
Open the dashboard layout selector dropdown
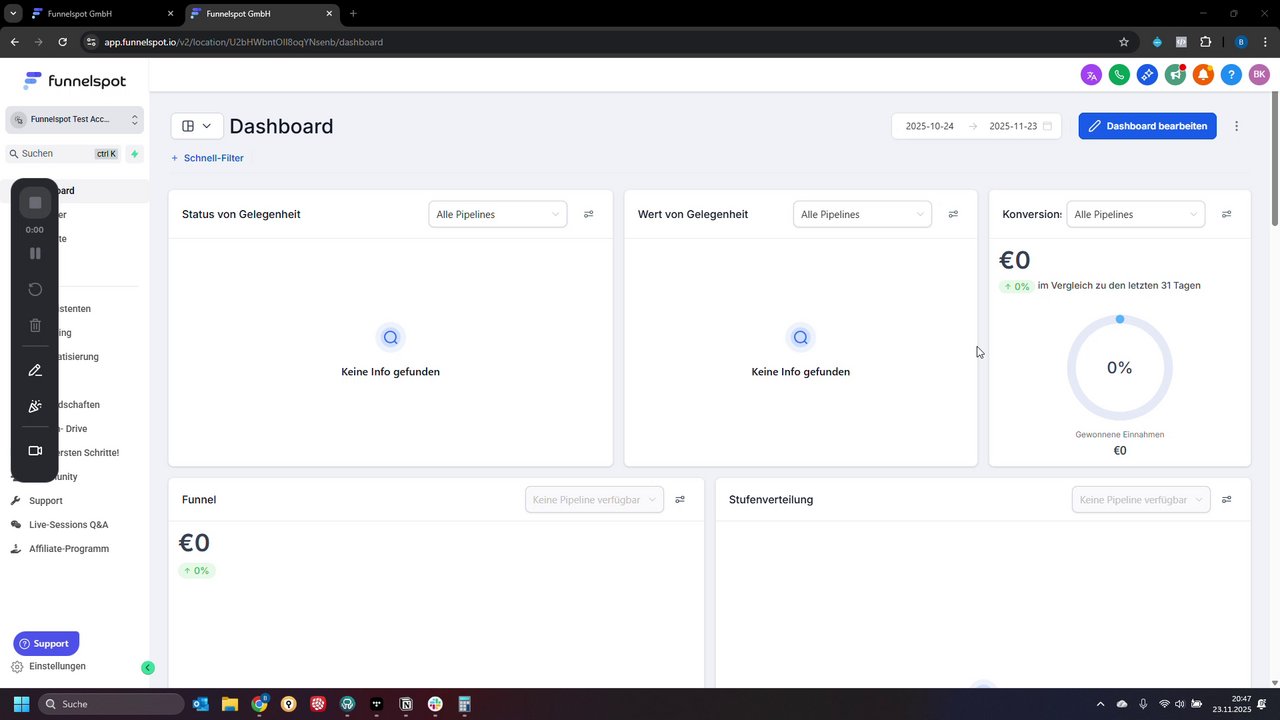coord(197,126)
